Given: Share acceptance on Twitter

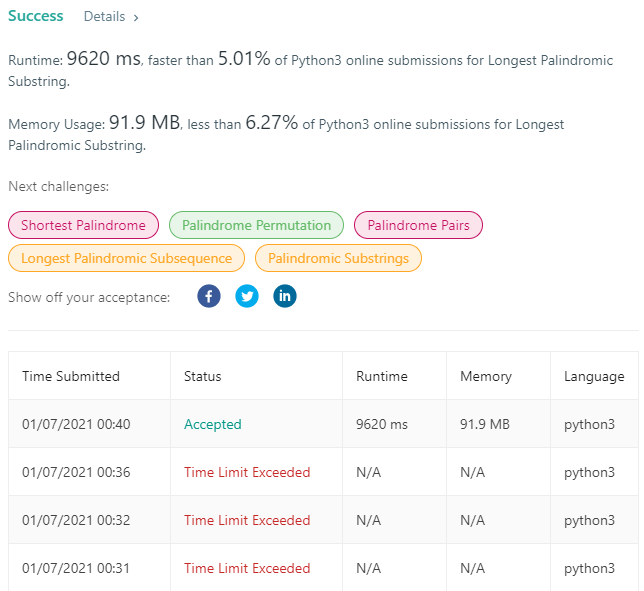Looking at the screenshot, I should point(247,296).
